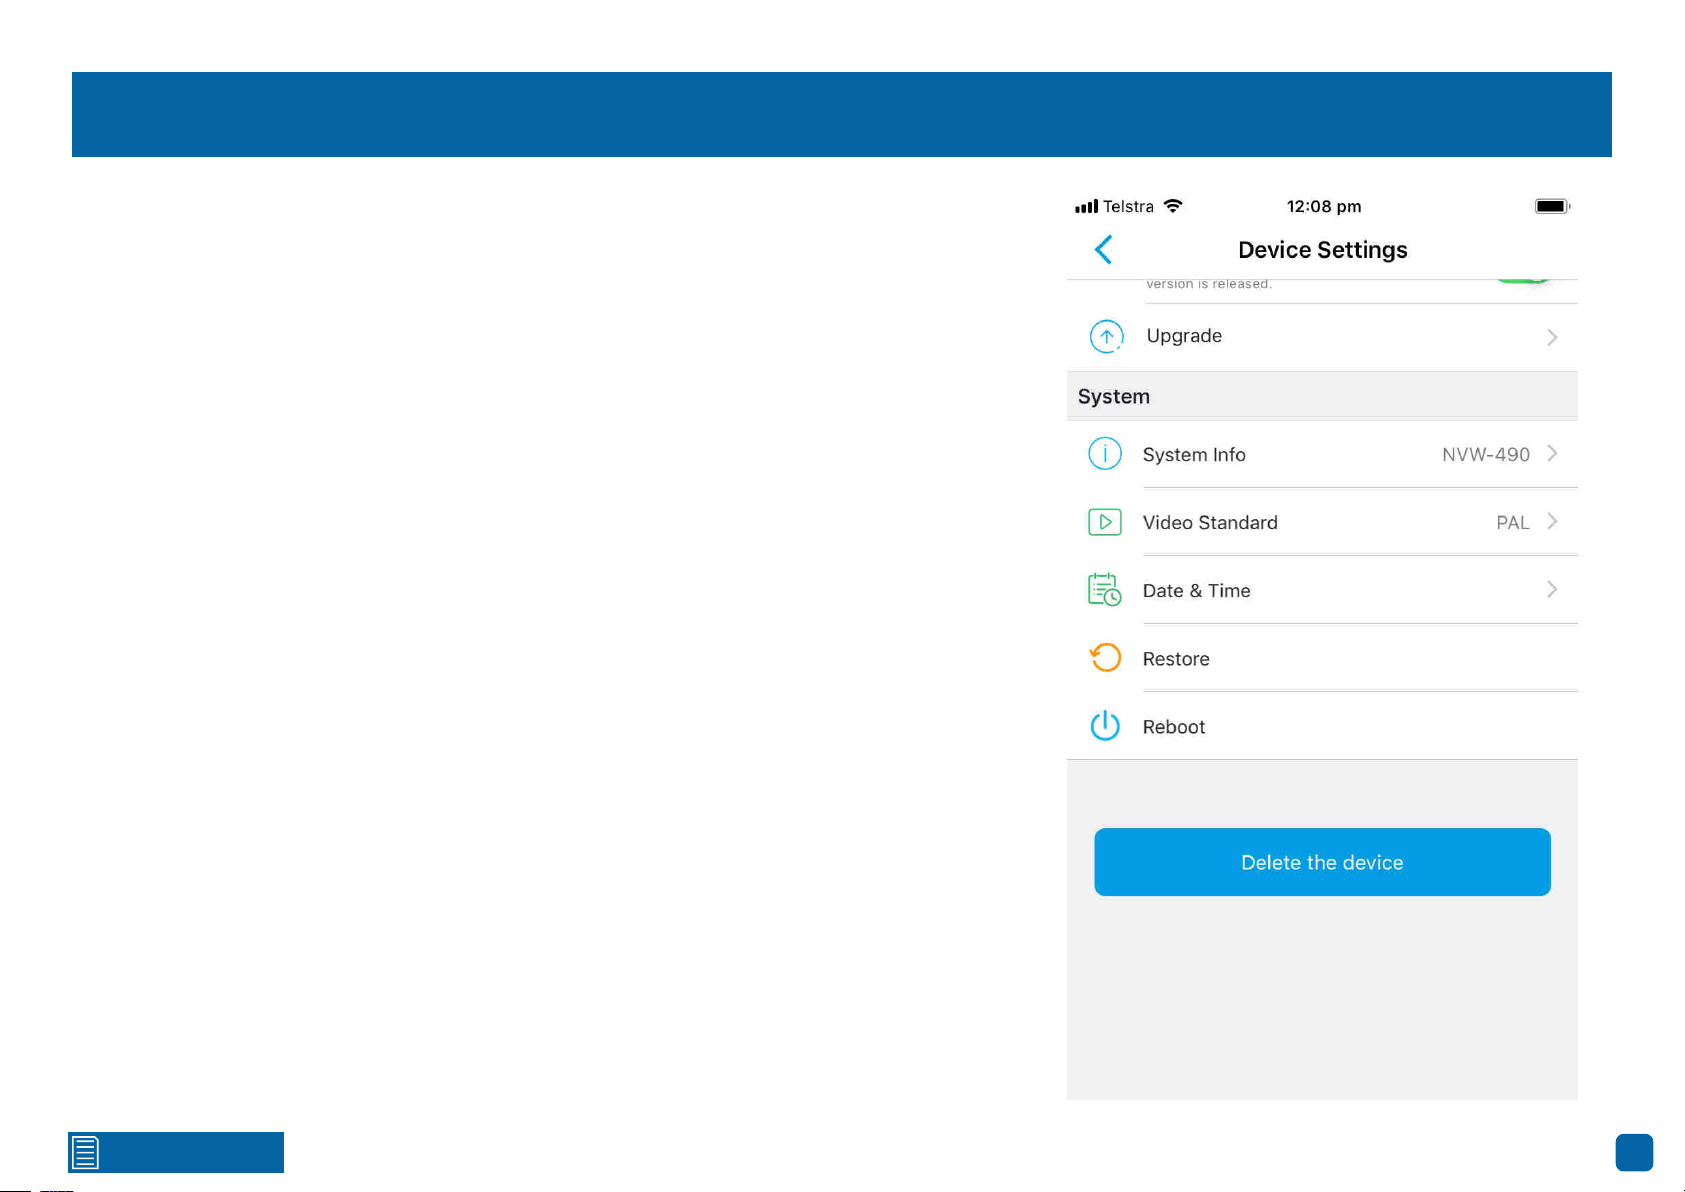Click the 12:08 pm clock
Image resolution: width=1685 pixels, height=1192 pixels.
coord(1324,206)
